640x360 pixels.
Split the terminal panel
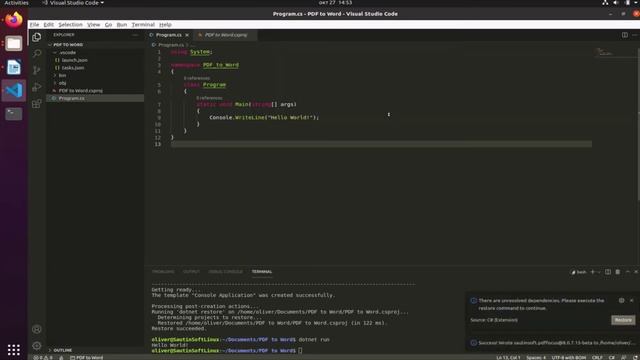(608, 272)
